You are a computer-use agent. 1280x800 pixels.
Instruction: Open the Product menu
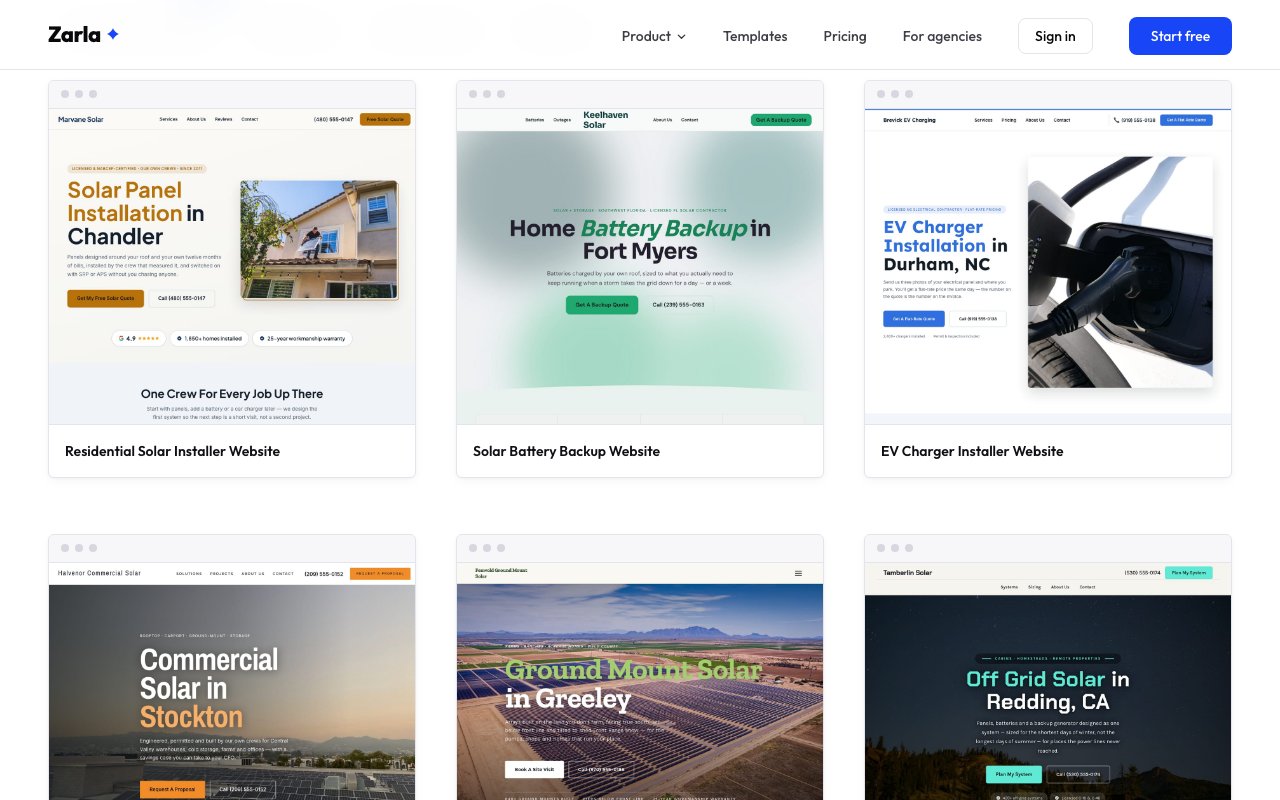(654, 36)
